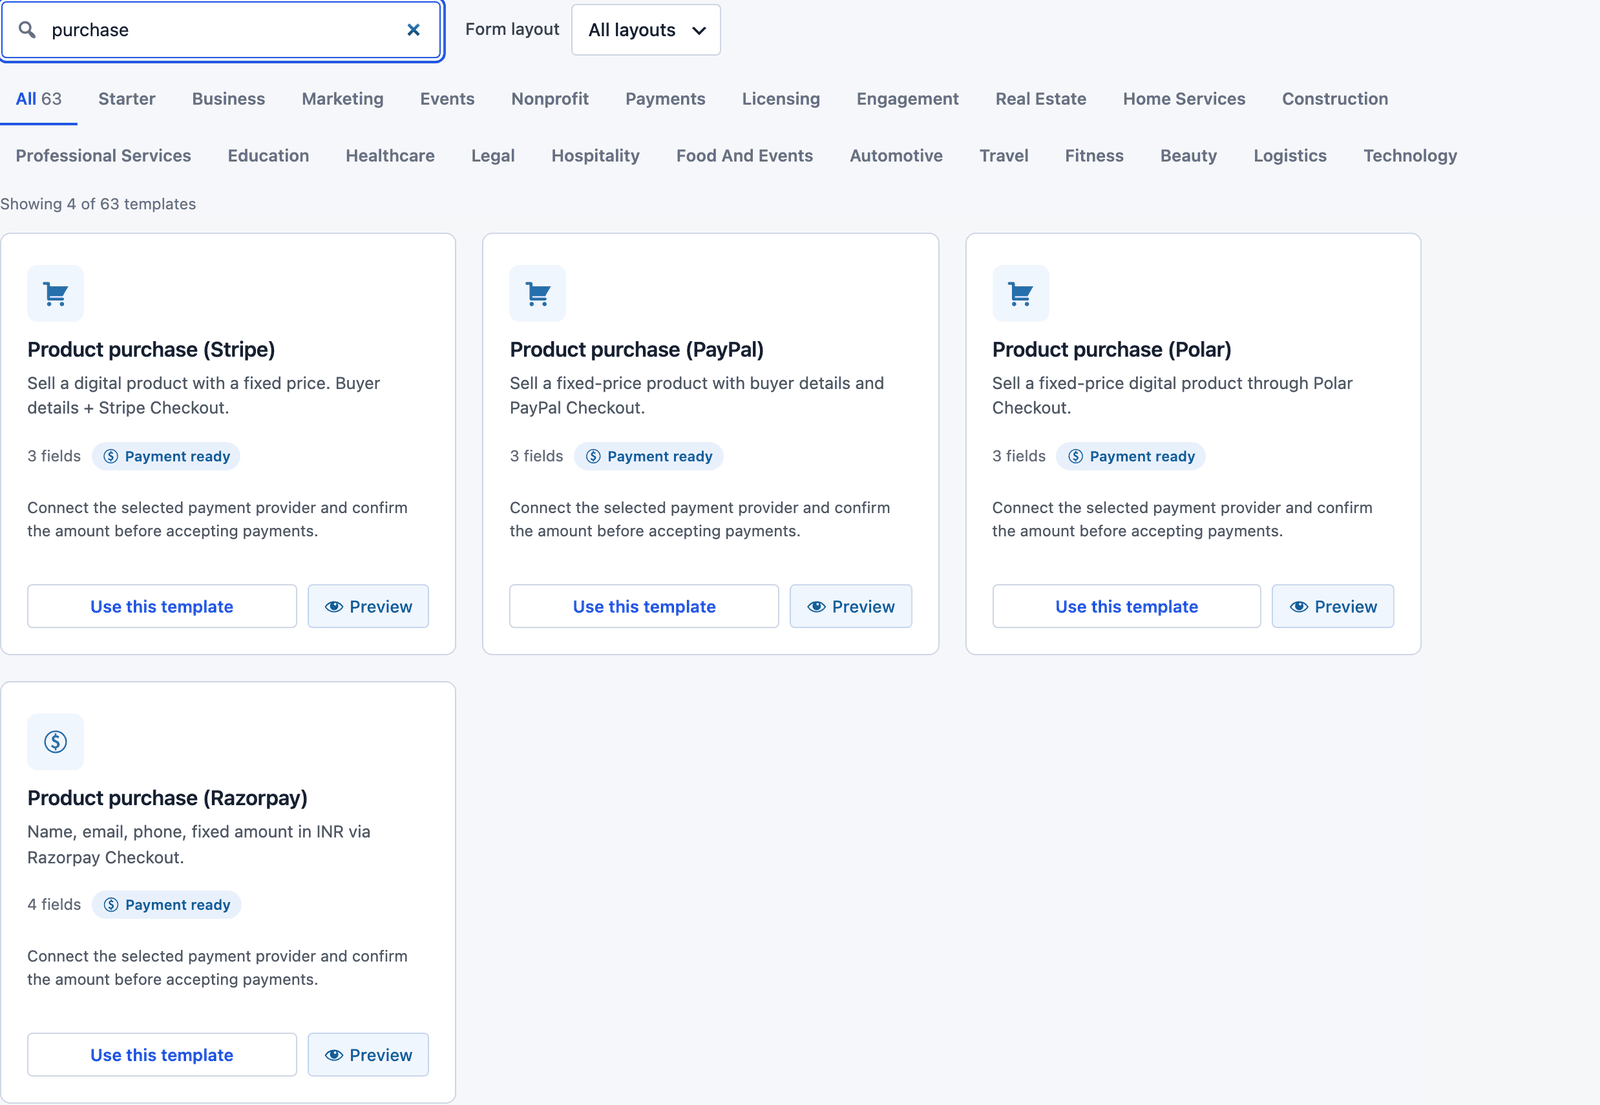
Task: Open the Legal tab
Action: [493, 156]
